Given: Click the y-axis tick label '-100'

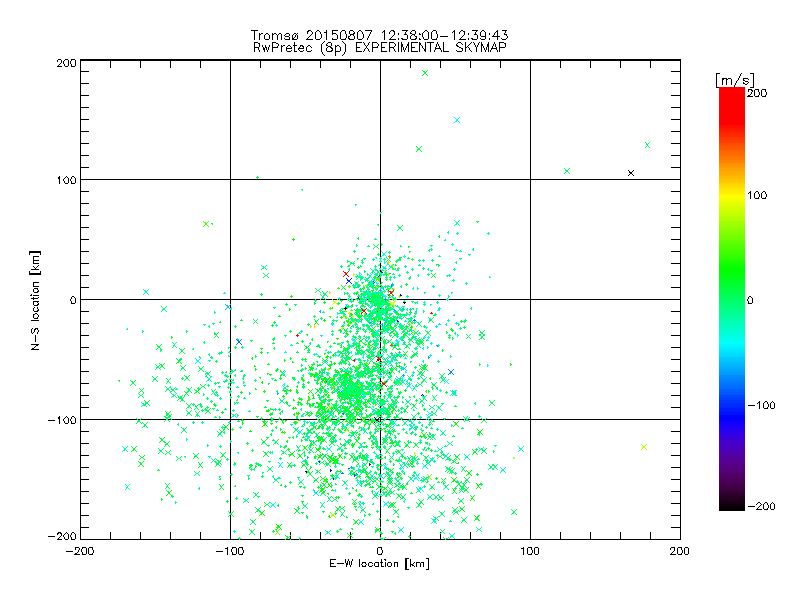Looking at the screenshot, I should (62, 420).
